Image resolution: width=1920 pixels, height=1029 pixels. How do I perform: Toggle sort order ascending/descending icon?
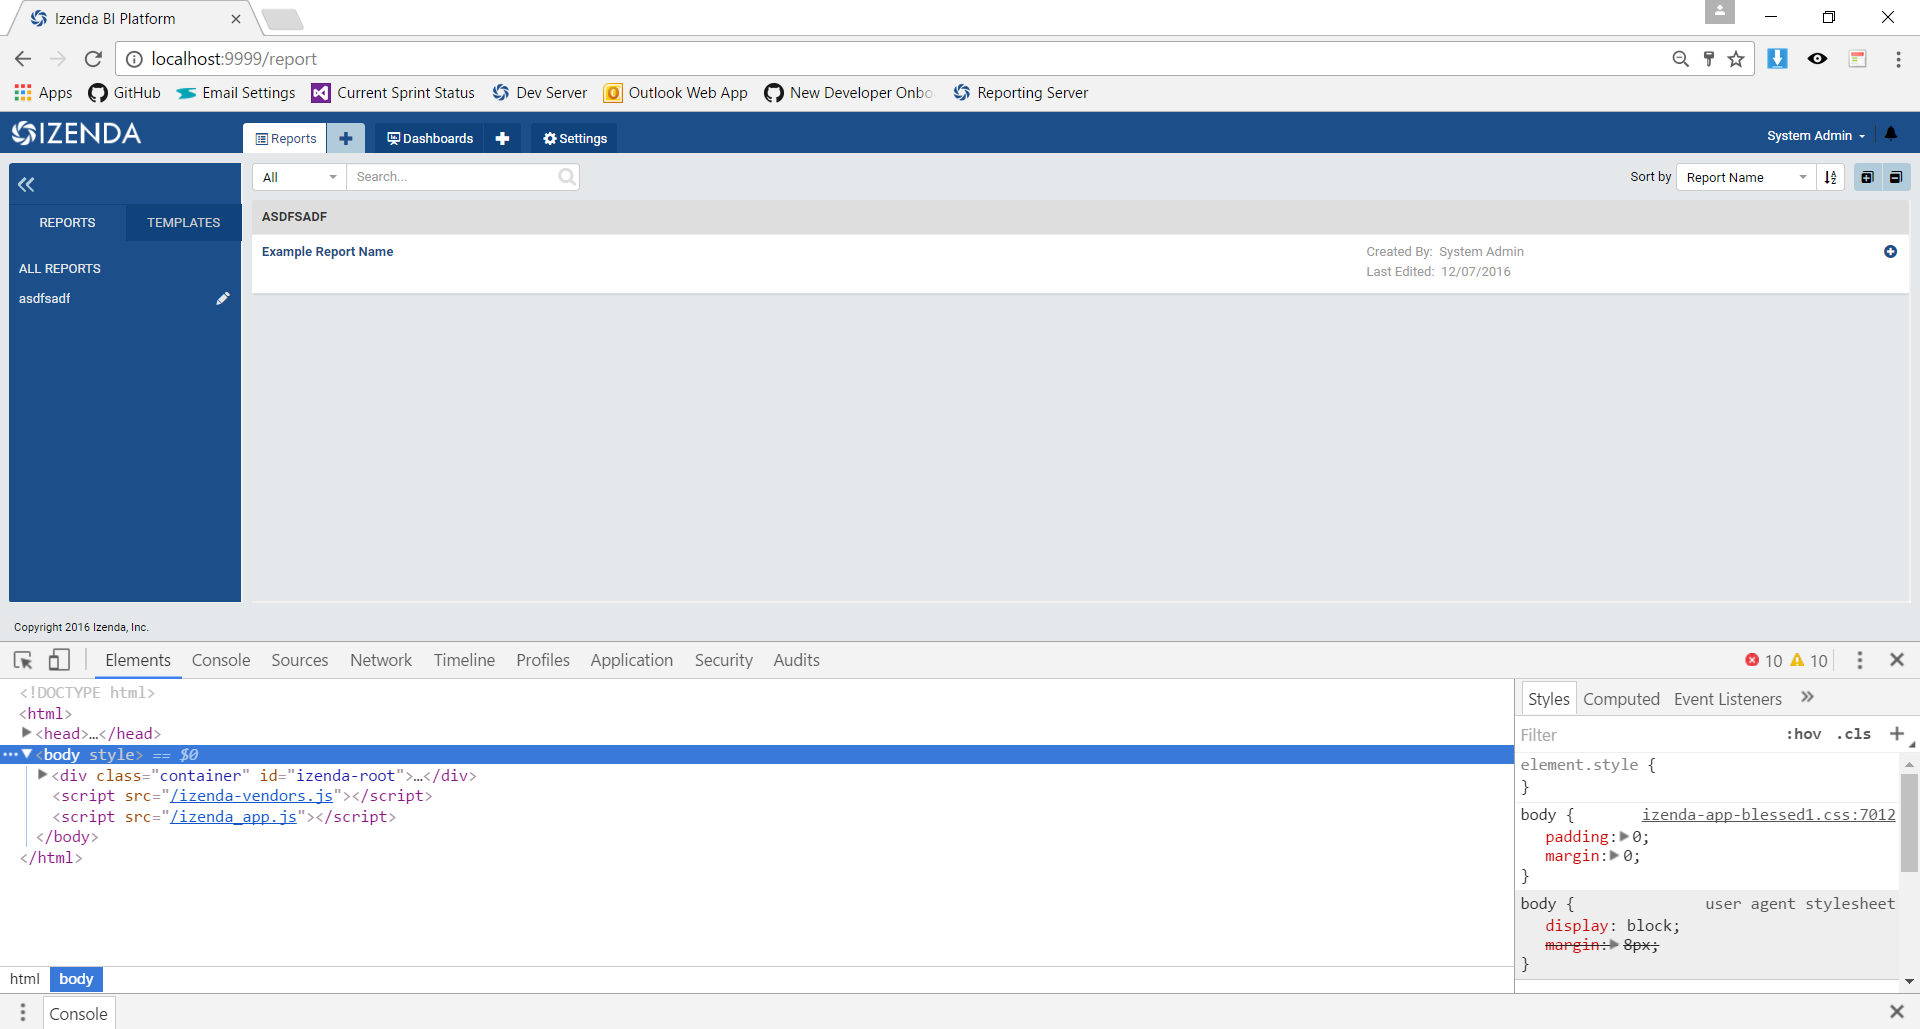(x=1830, y=177)
